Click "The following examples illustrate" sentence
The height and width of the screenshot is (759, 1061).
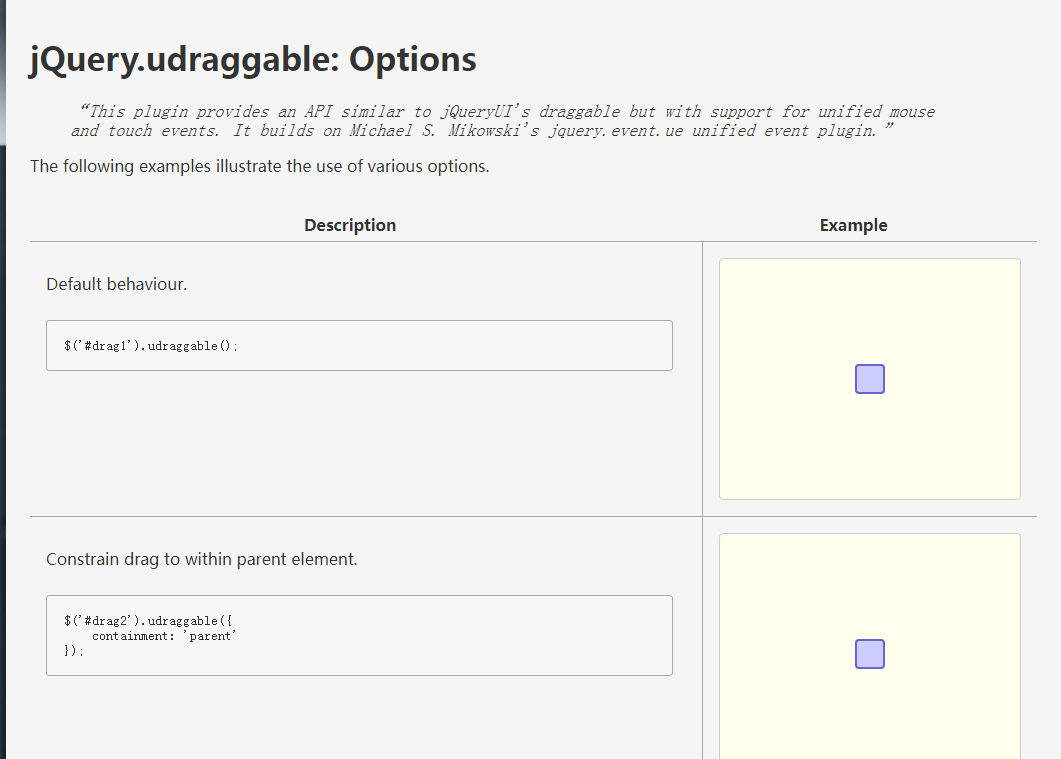tap(259, 166)
